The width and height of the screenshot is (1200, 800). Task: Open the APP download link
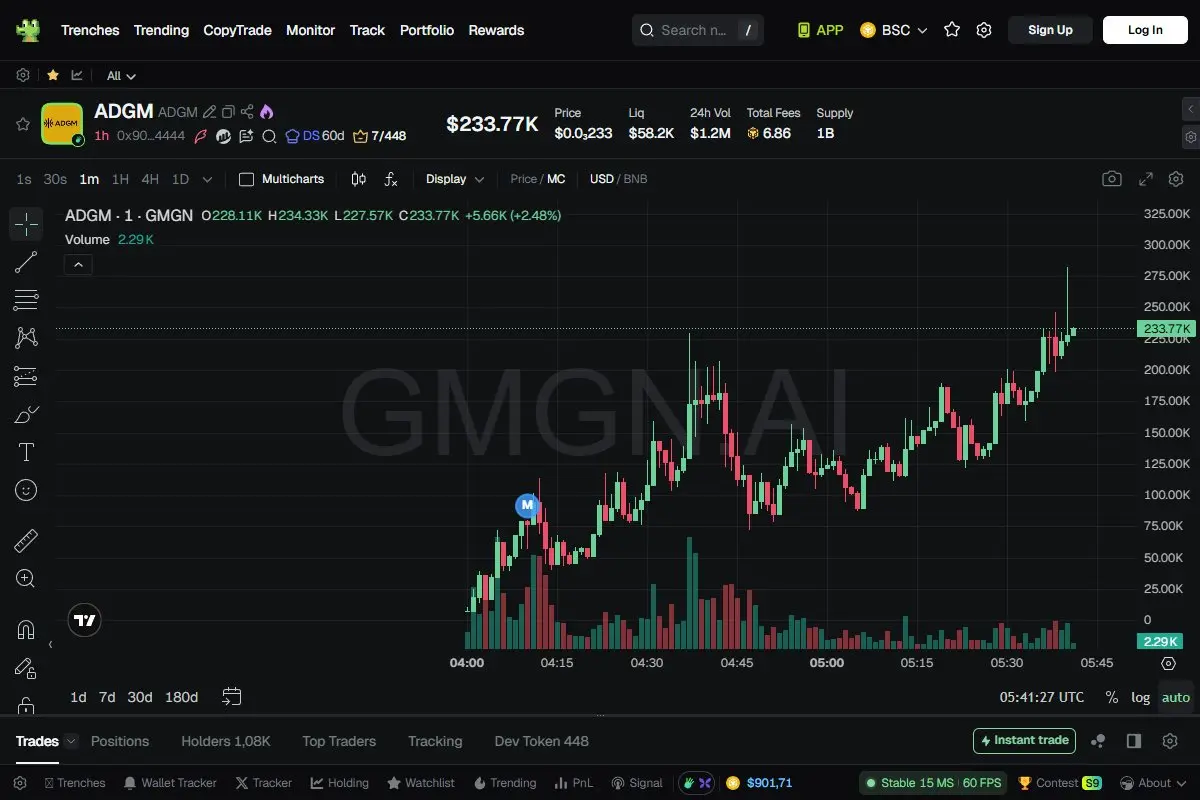click(x=820, y=30)
